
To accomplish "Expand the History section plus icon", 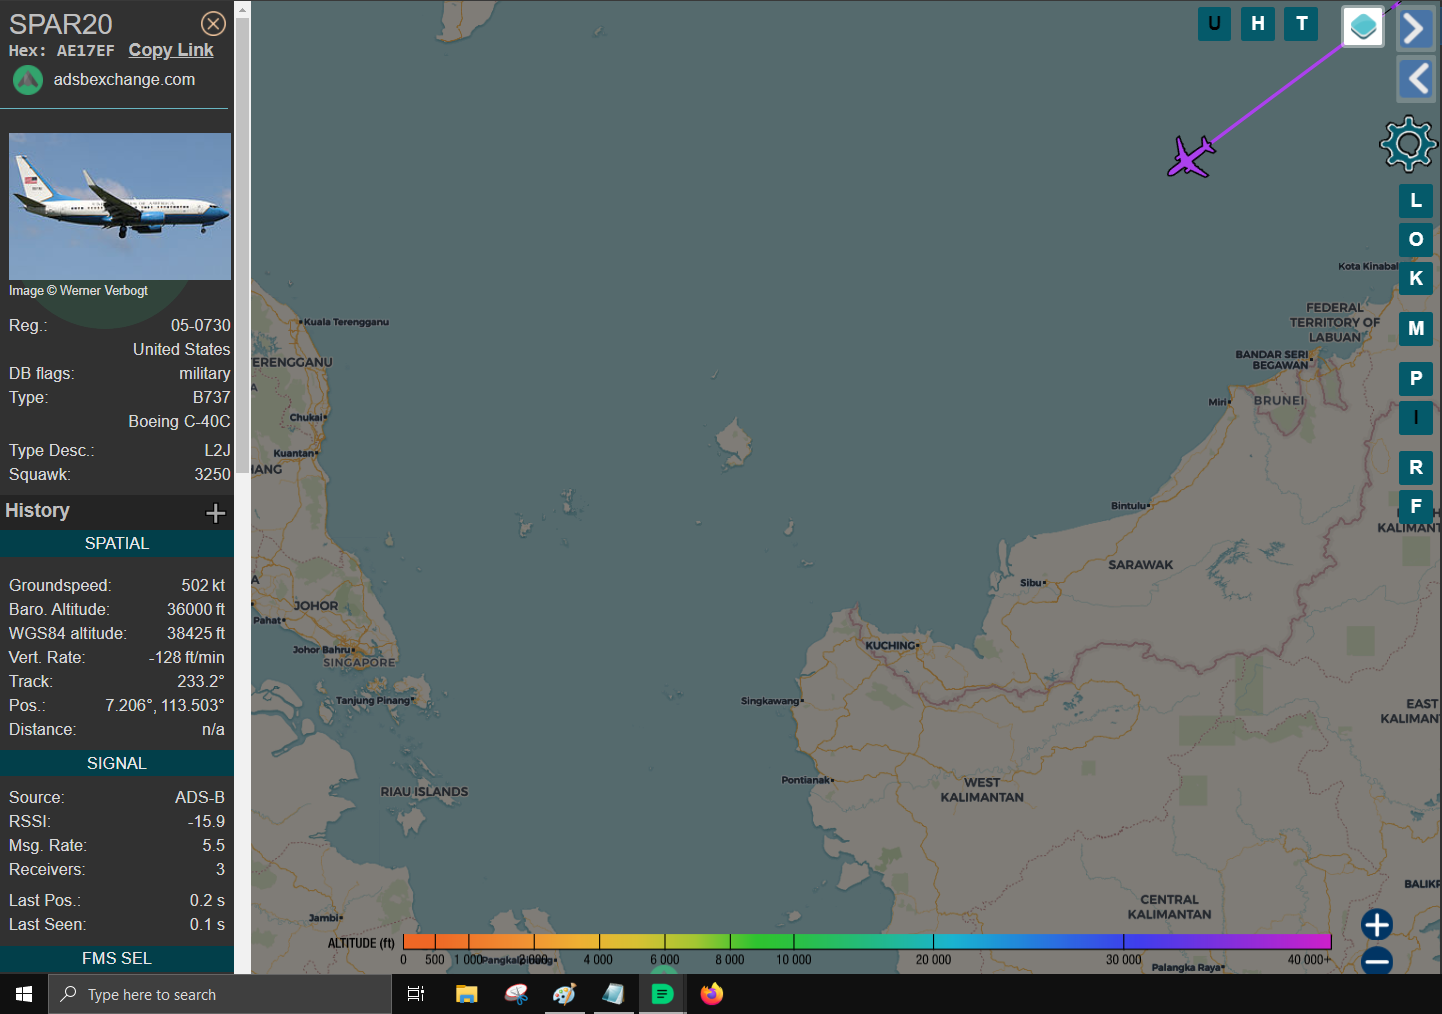I will (215, 513).
